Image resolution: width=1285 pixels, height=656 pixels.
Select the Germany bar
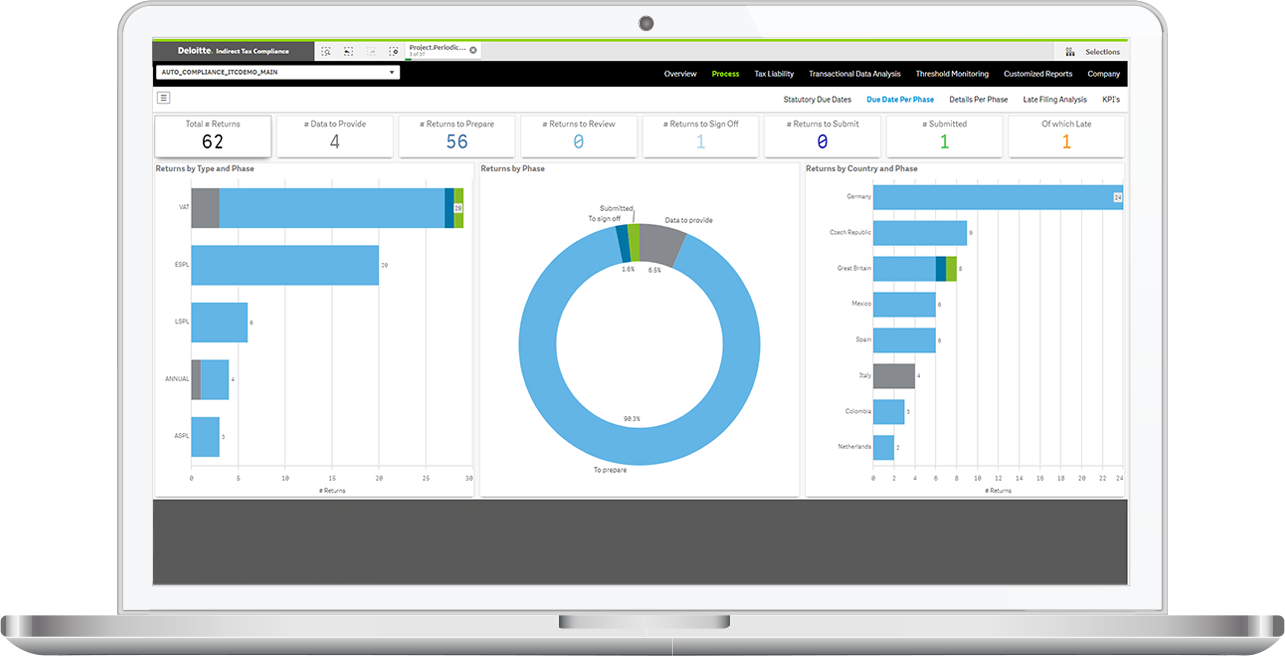[x=998, y=197]
